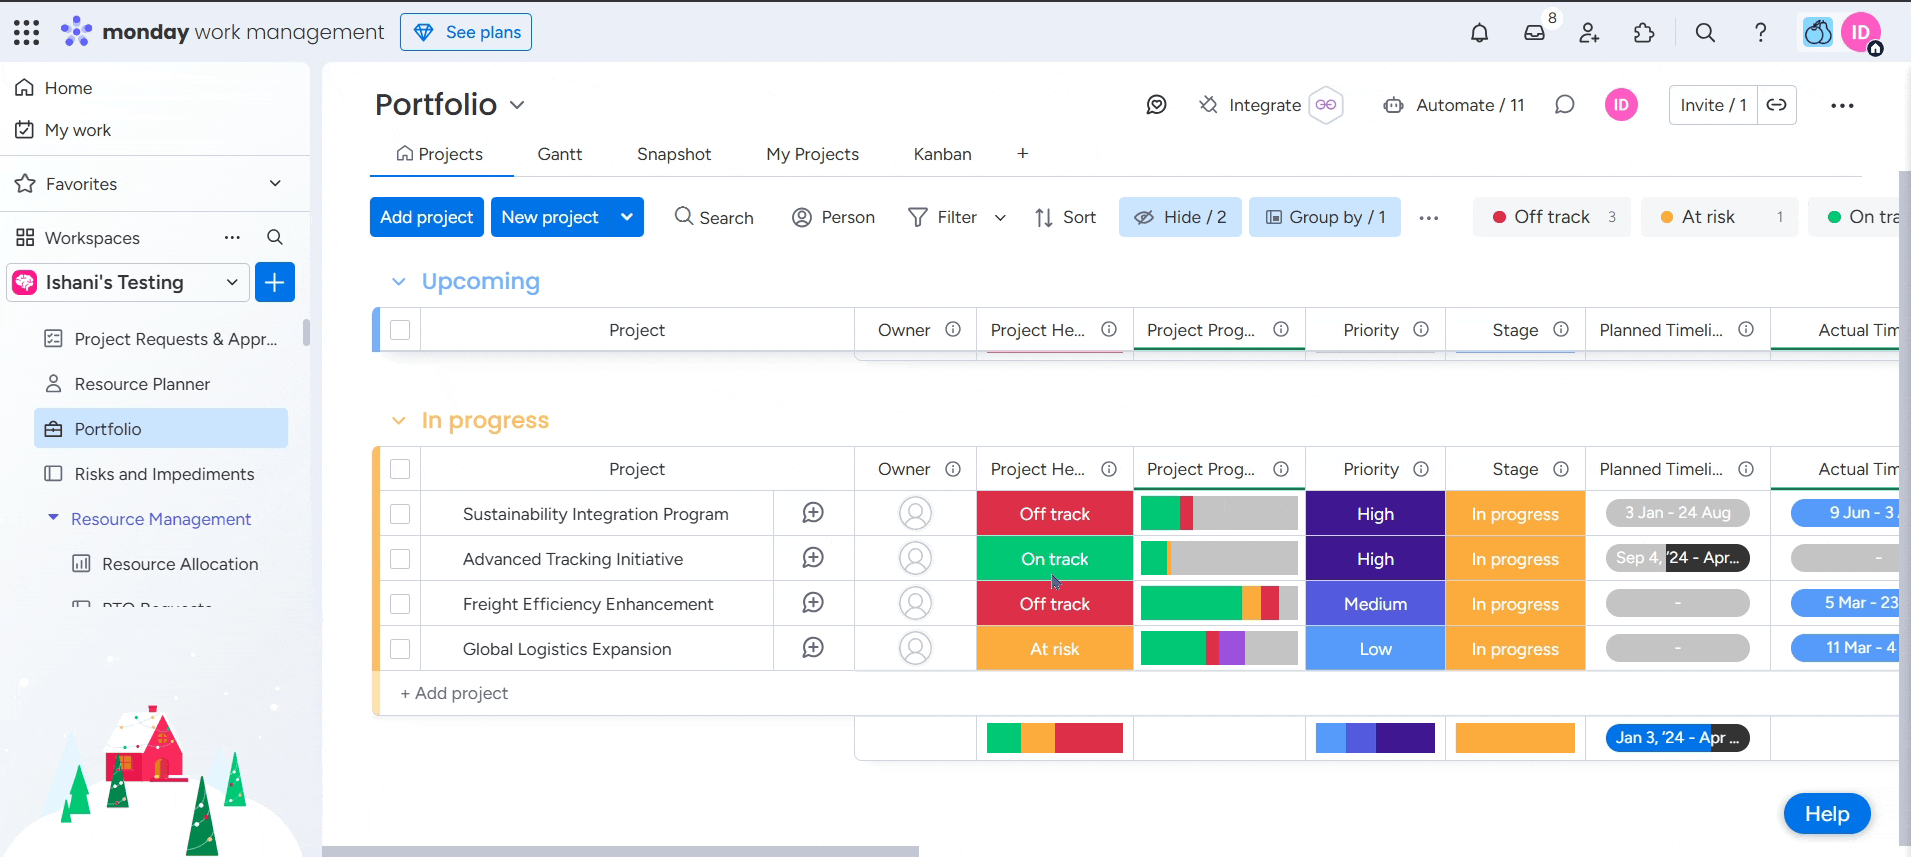This screenshot has width=1911, height=857.
Task: Open the apps grid switcher menu
Action: [x=27, y=32]
